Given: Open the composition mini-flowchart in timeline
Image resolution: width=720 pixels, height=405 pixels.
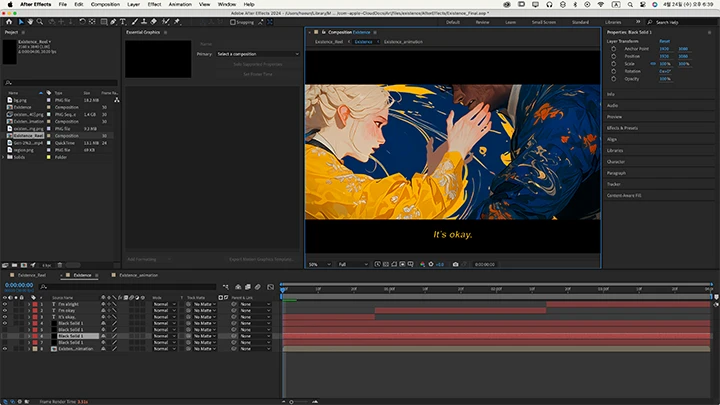Looking at the screenshot, I should click(225, 287).
